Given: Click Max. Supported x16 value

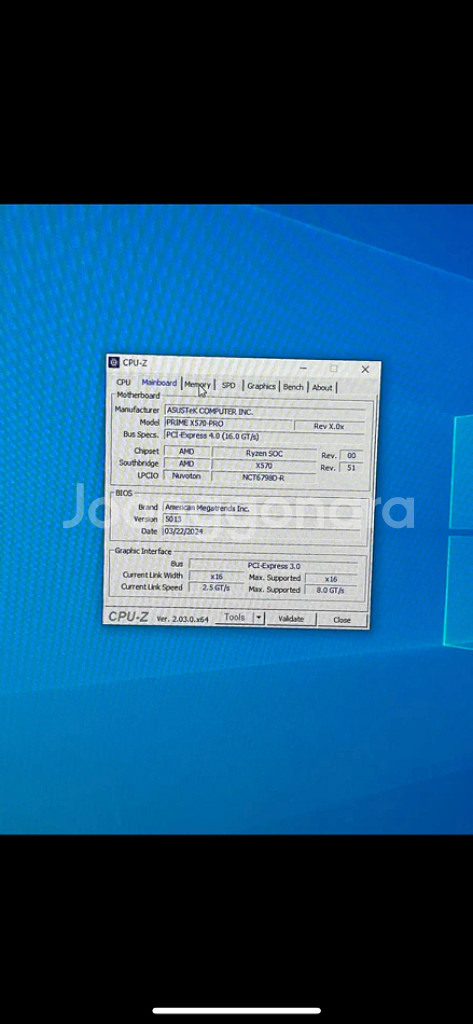Looking at the screenshot, I should (331, 579).
